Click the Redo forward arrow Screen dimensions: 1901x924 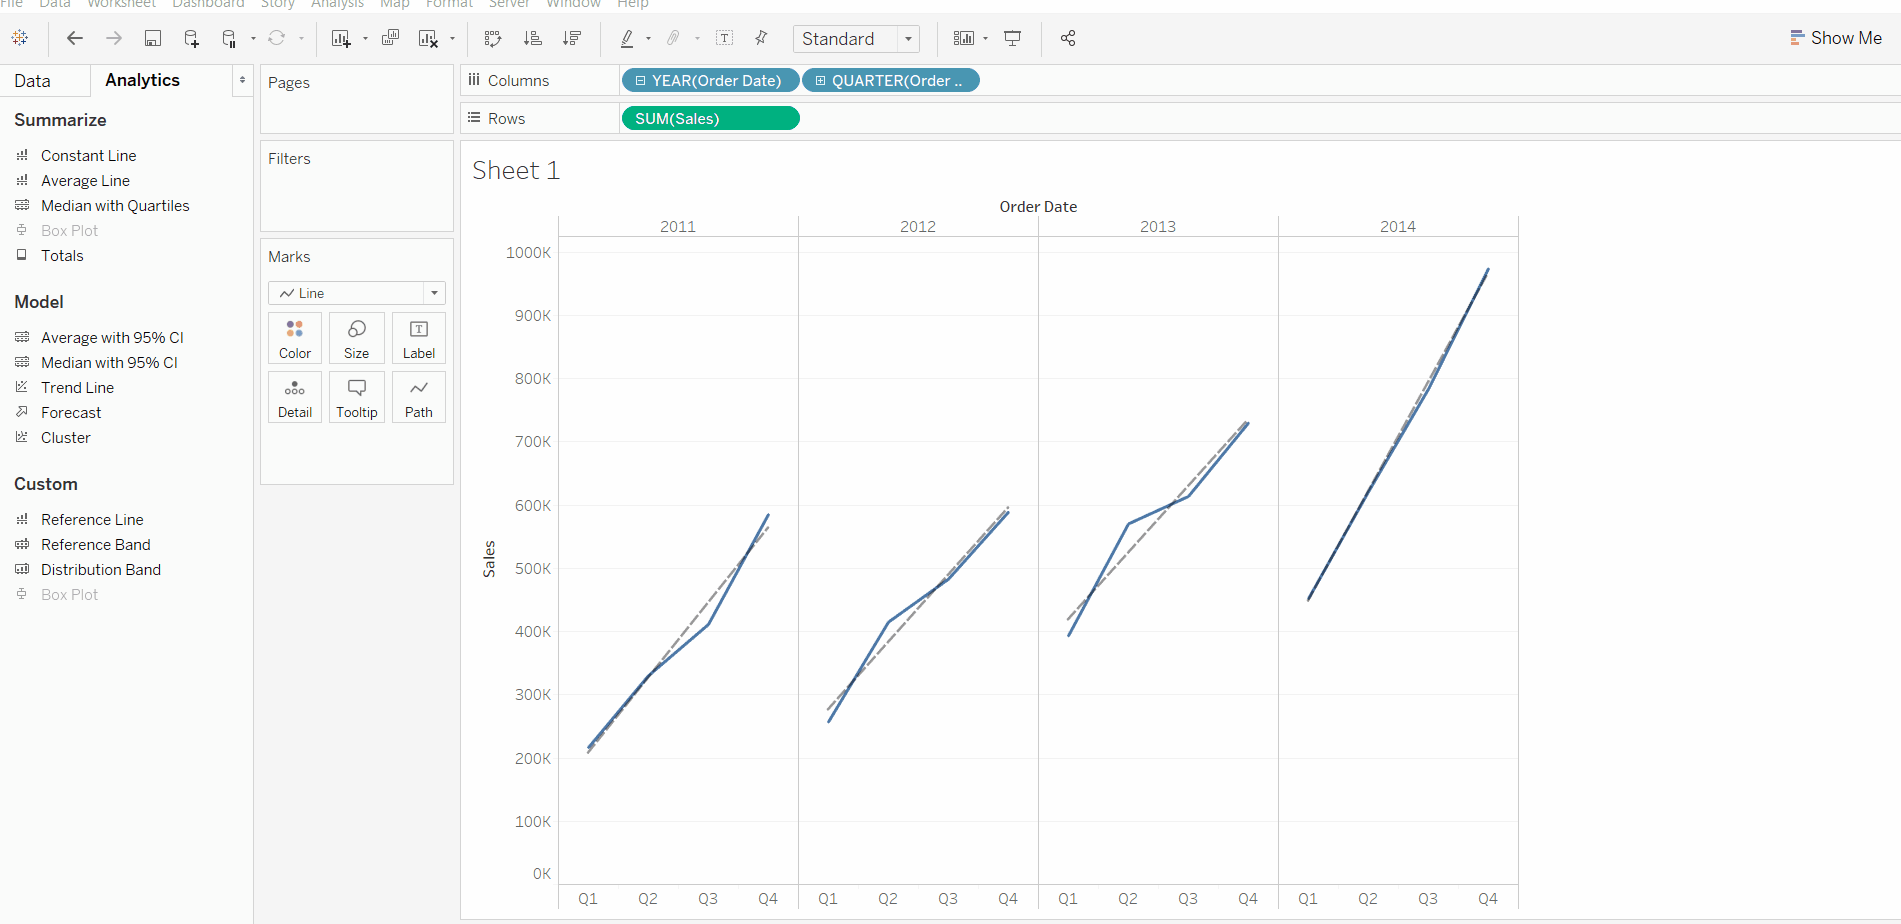114,38
